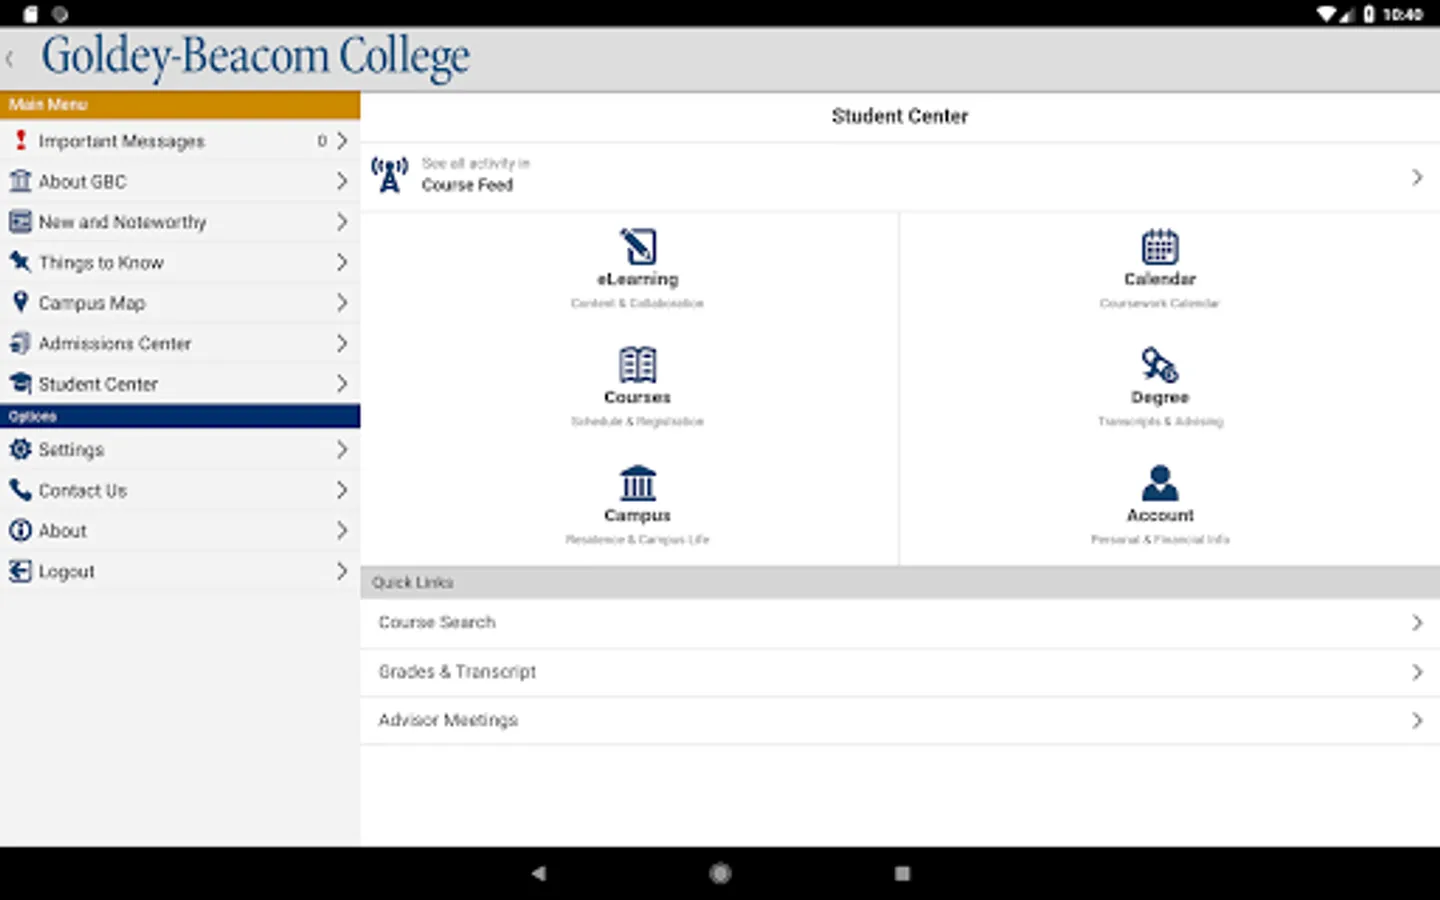Expand Important Messages row chevron
This screenshot has width=1440, height=900.
click(342, 141)
